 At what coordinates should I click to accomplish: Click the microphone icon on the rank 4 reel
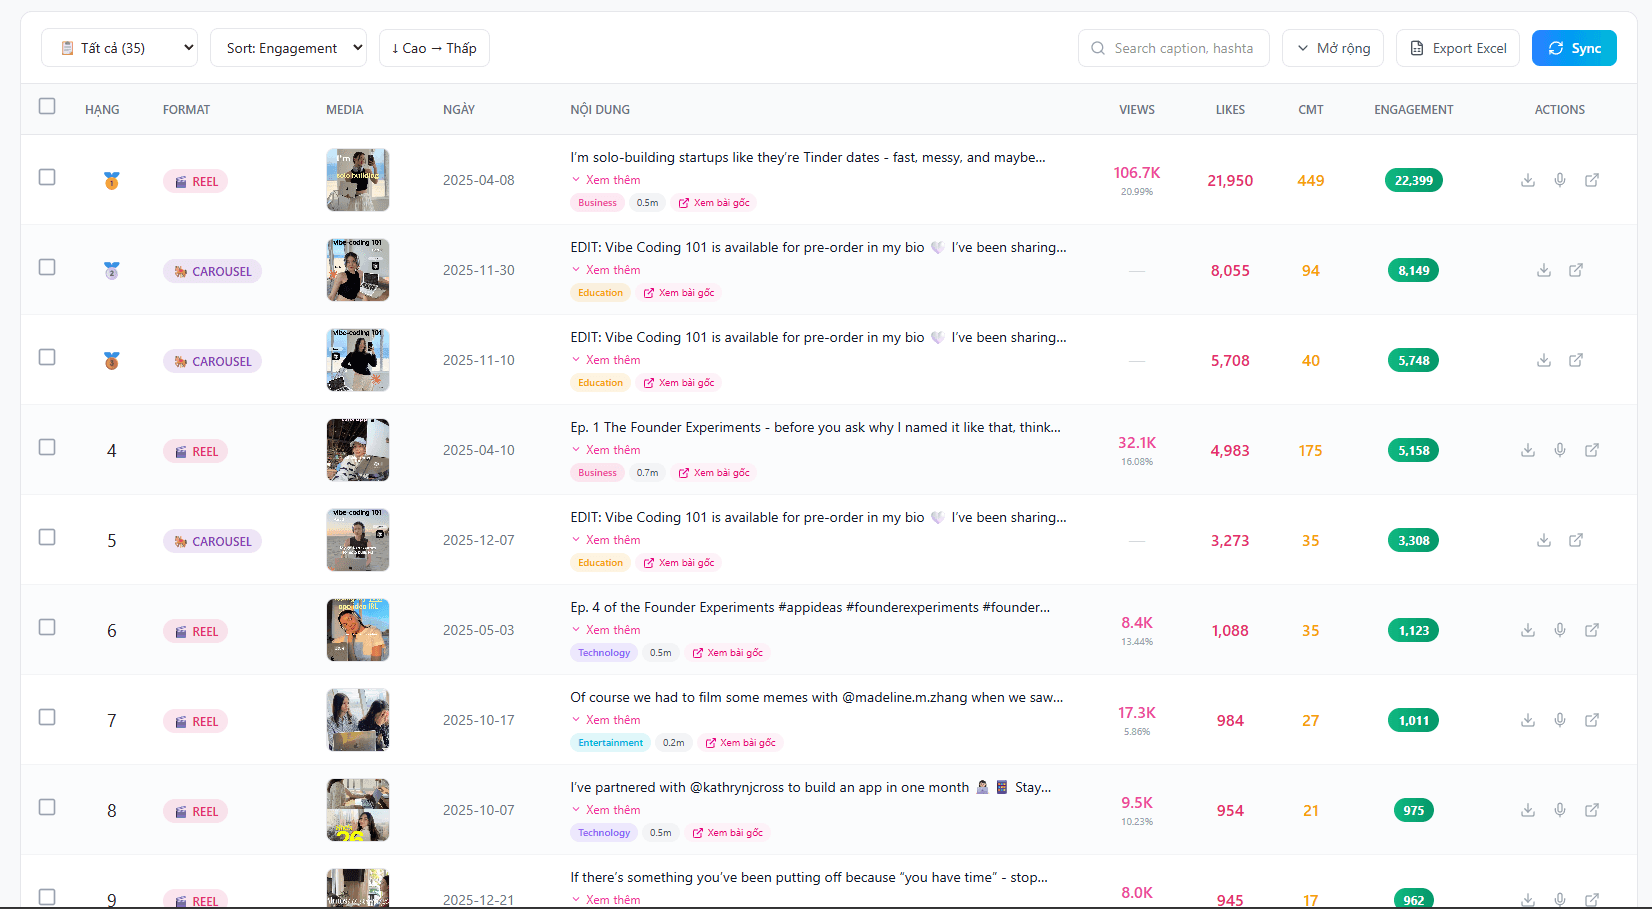pyautogui.click(x=1560, y=450)
